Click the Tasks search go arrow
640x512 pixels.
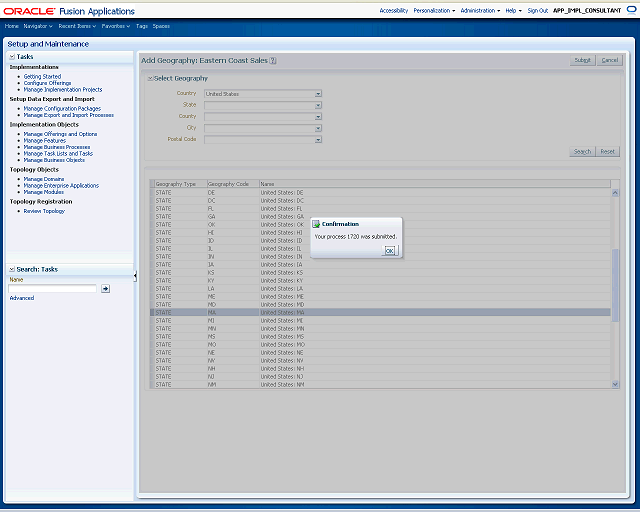(105, 289)
